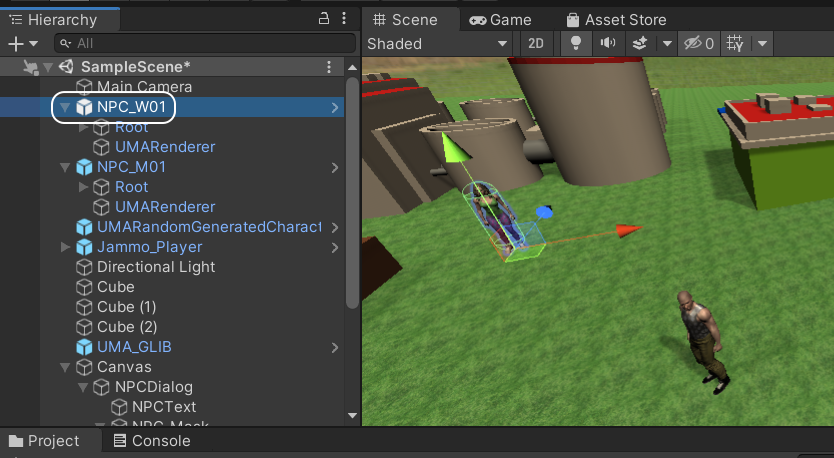Toggle scene lighting lightbulb
Viewport: 834px width, 458px height.
tap(576, 44)
